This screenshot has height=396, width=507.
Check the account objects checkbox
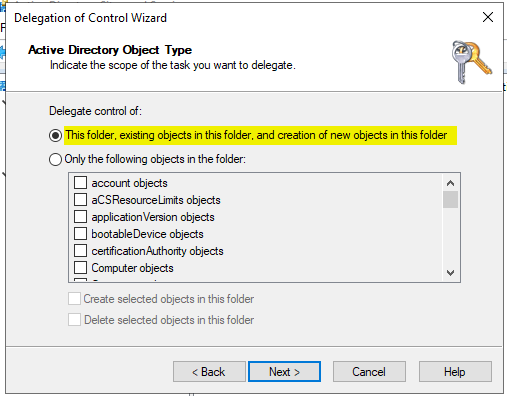[x=80, y=183]
